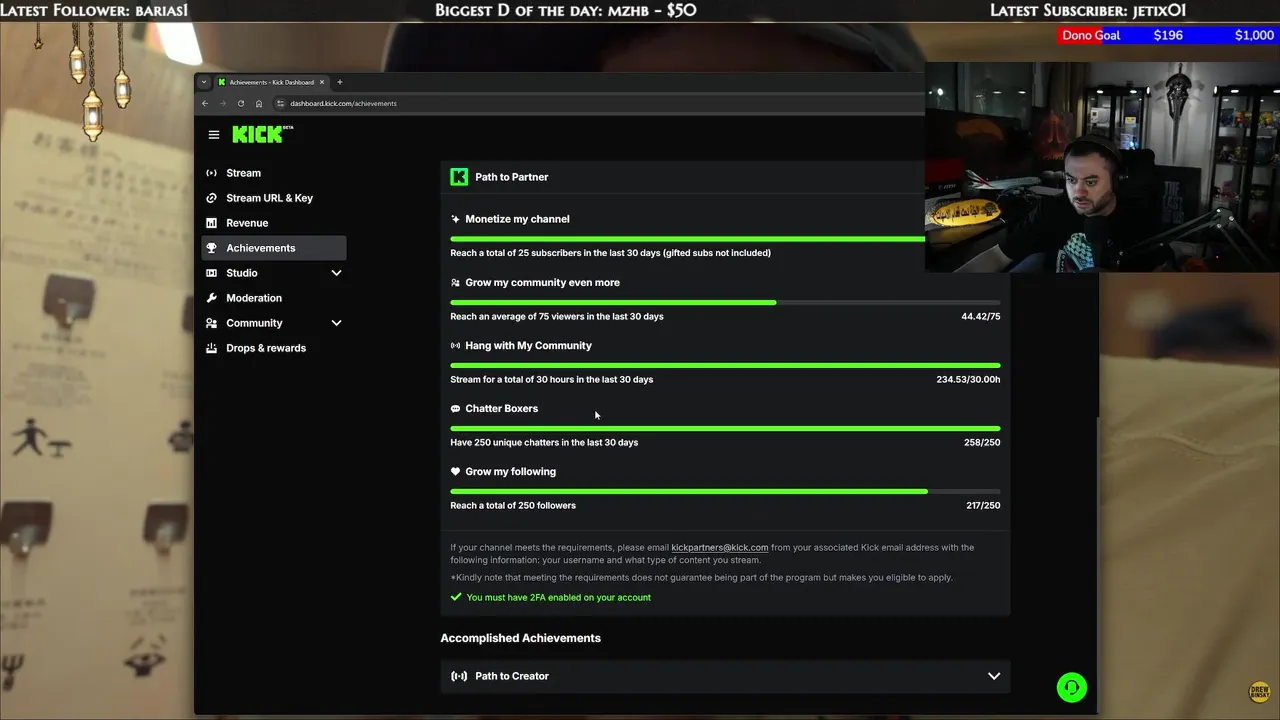This screenshot has width=1280, height=720.
Task: Click the broadcast icon beside Hang with My Community
Action: (455, 346)
